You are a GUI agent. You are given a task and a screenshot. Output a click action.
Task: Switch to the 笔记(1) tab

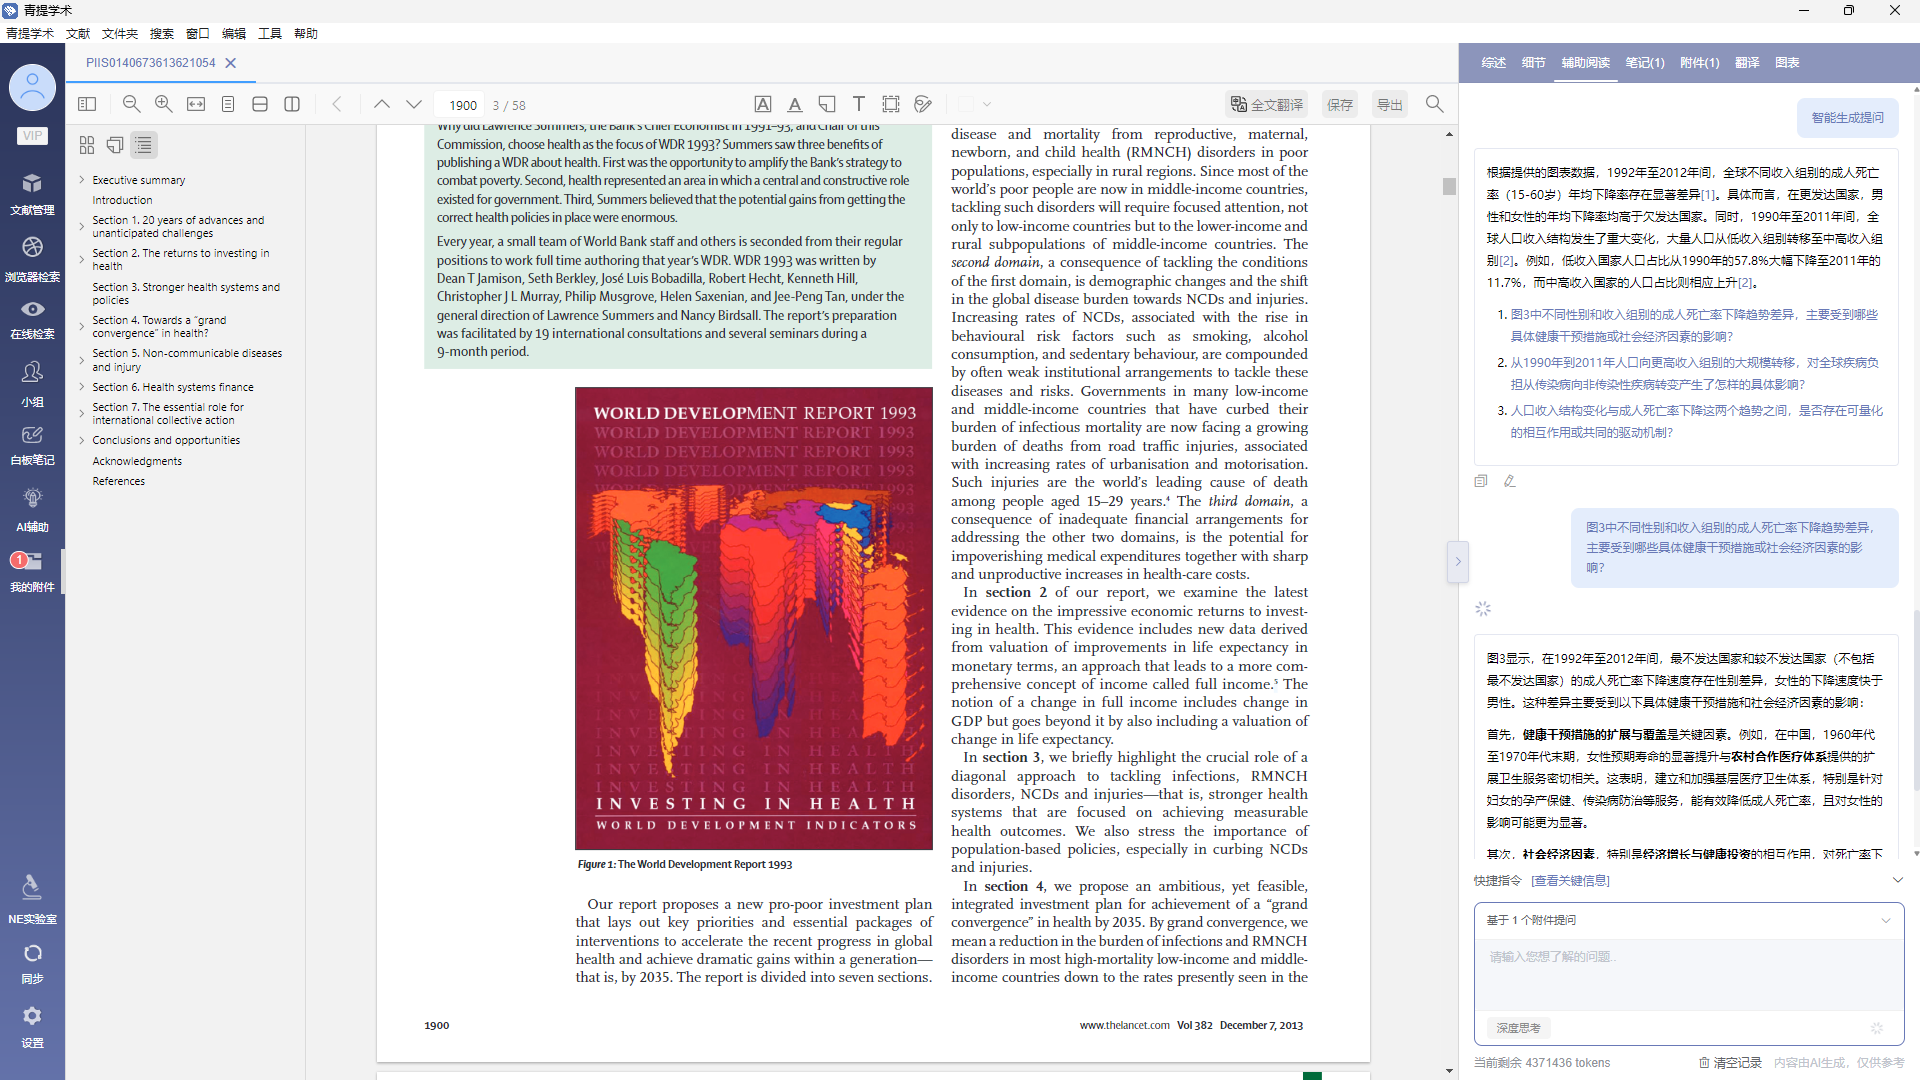1644,62
